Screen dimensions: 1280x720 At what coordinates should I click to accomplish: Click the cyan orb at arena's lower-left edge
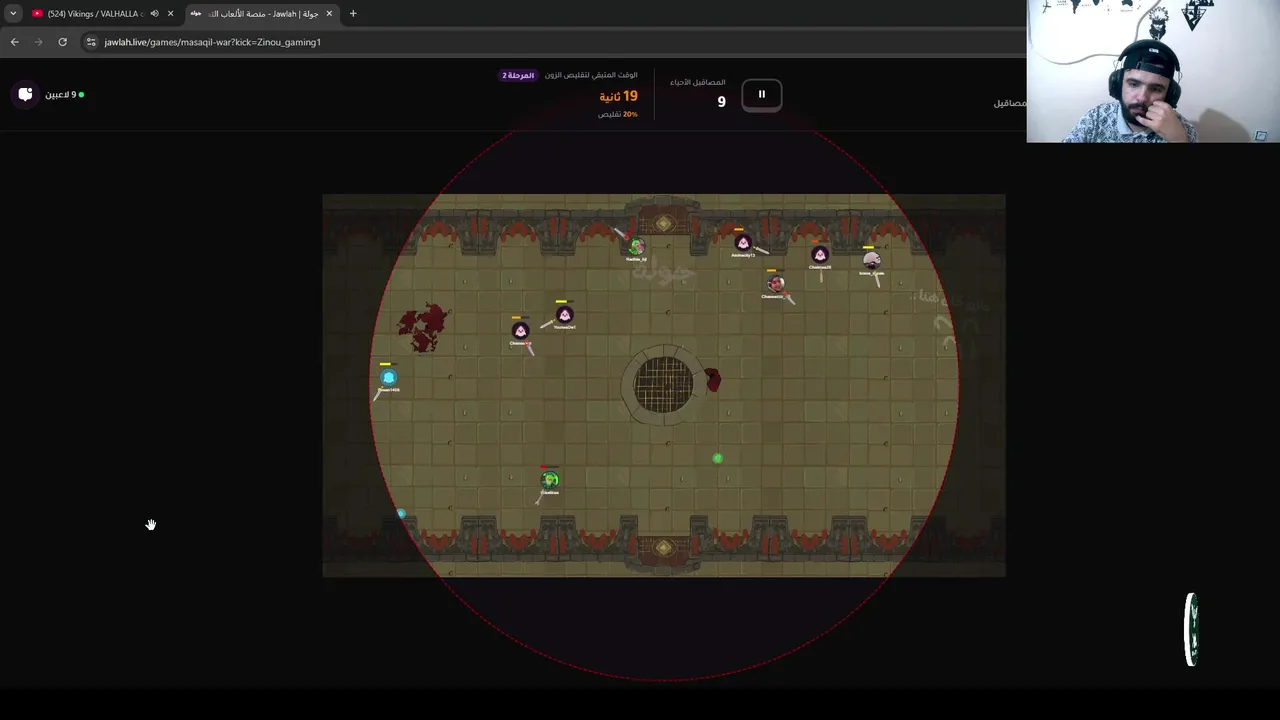tap(402, 514)
